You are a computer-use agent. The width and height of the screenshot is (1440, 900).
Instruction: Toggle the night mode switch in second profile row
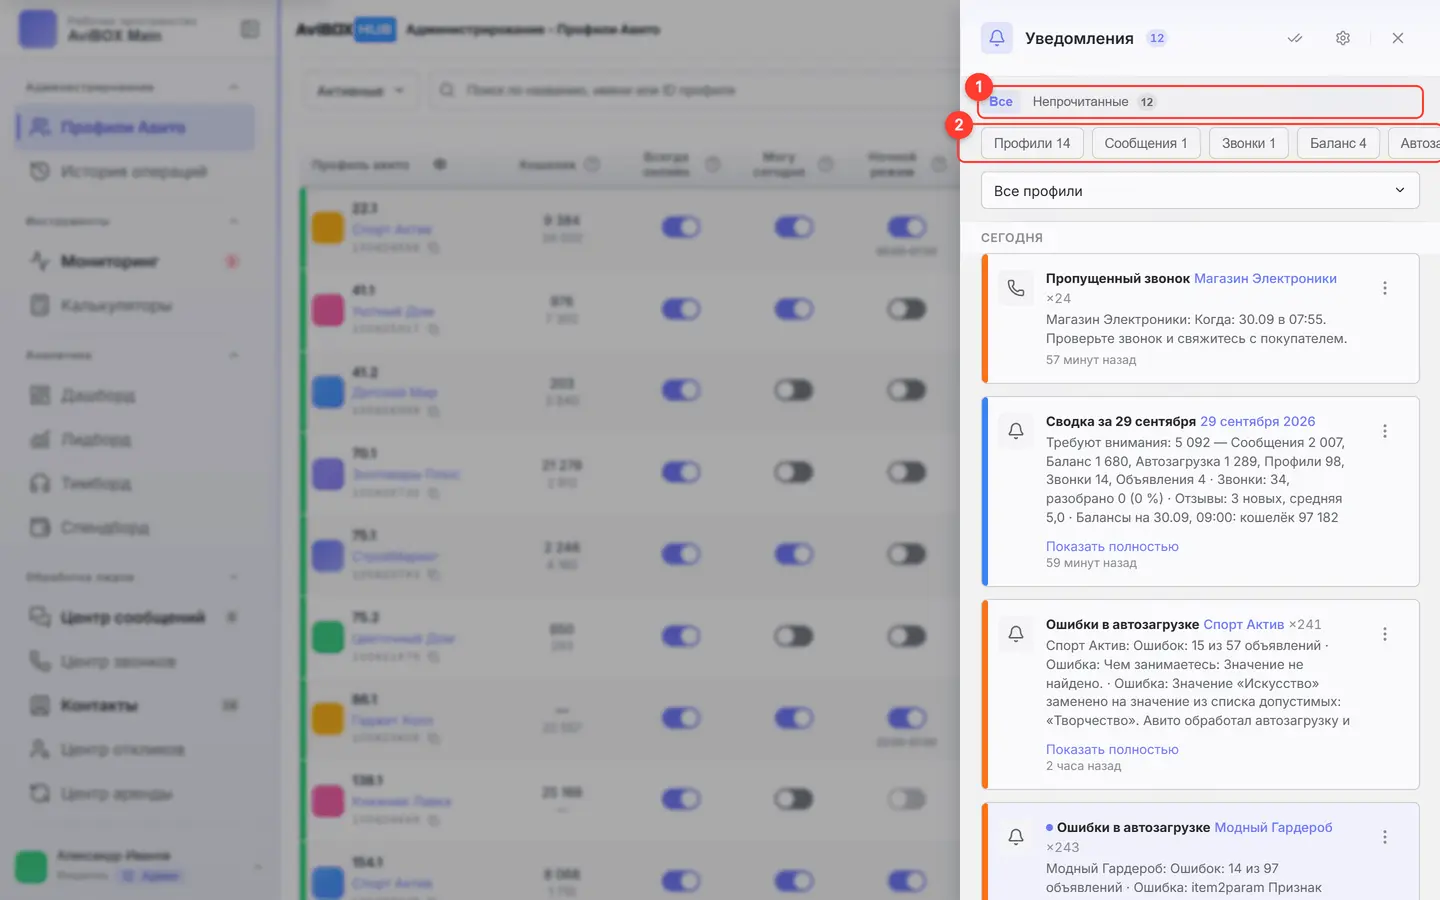906,309
